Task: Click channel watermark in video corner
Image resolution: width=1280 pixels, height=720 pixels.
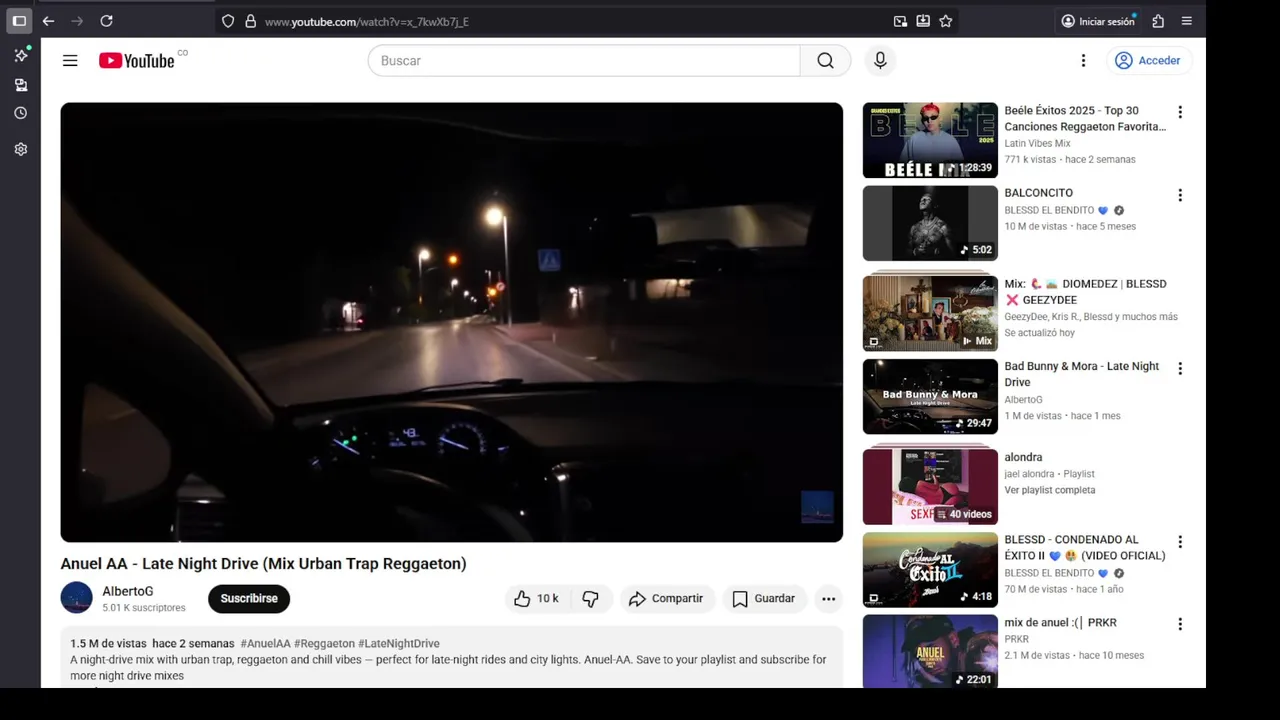Action: [x=817, y=507]
